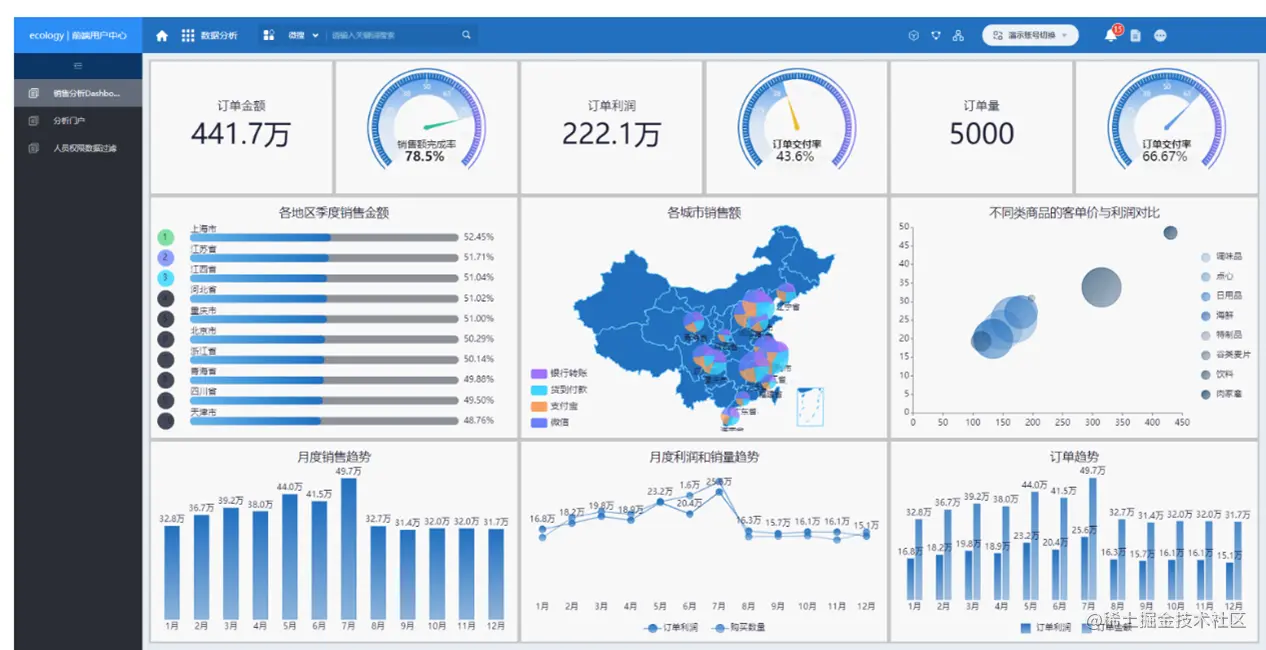1266x650 pixels.
Task: Click the South China Sea inset map
Action: 809,407
